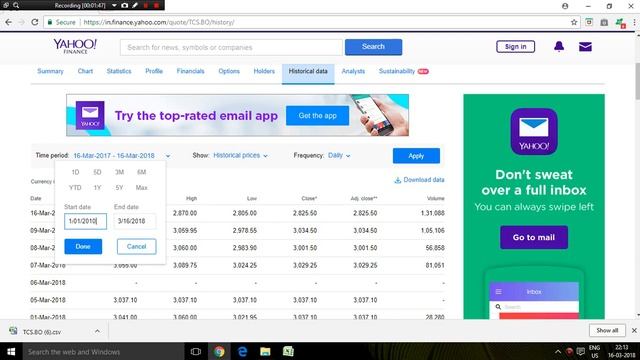
Task: Open the Profile tab
Action: click(x=154, y=71)
